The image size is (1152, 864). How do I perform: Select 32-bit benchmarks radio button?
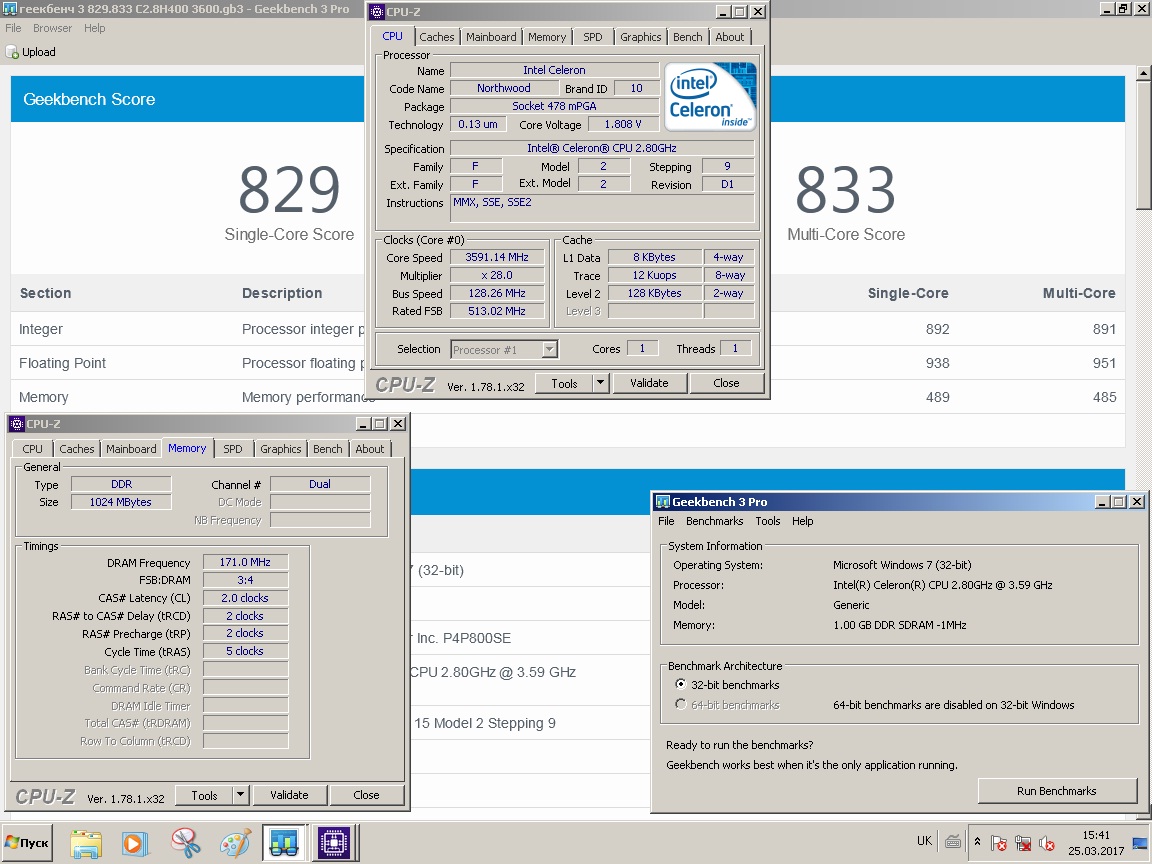(680, 684)
